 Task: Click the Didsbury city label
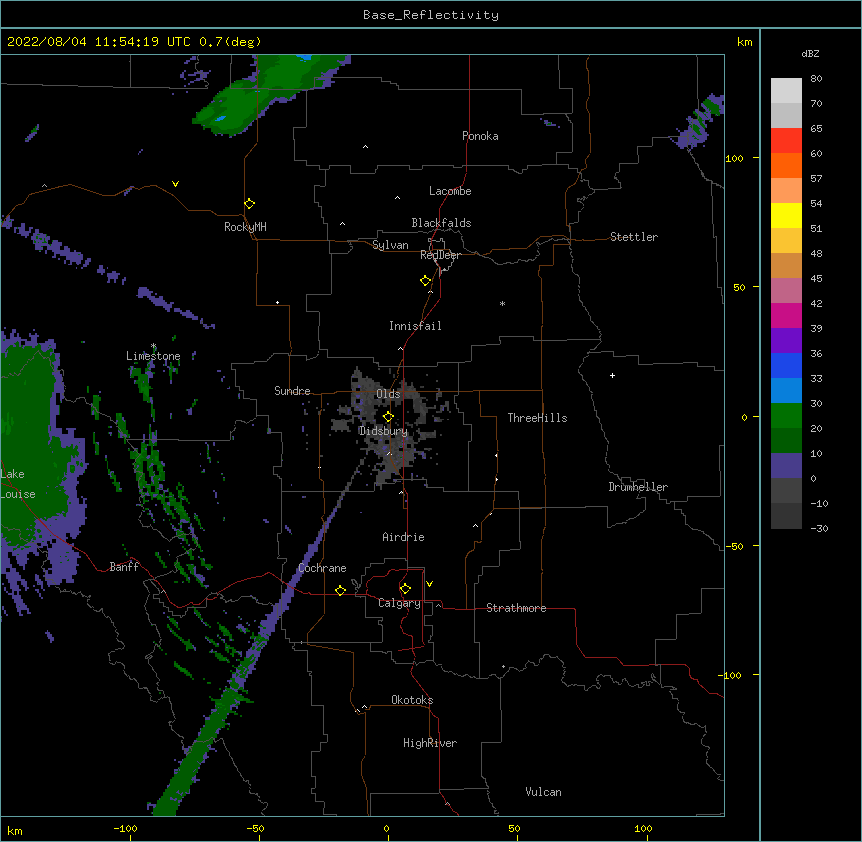point(383,431)
